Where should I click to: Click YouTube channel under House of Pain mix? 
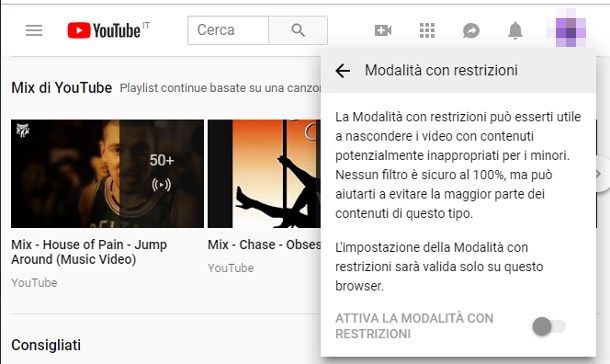pos(34,283)
